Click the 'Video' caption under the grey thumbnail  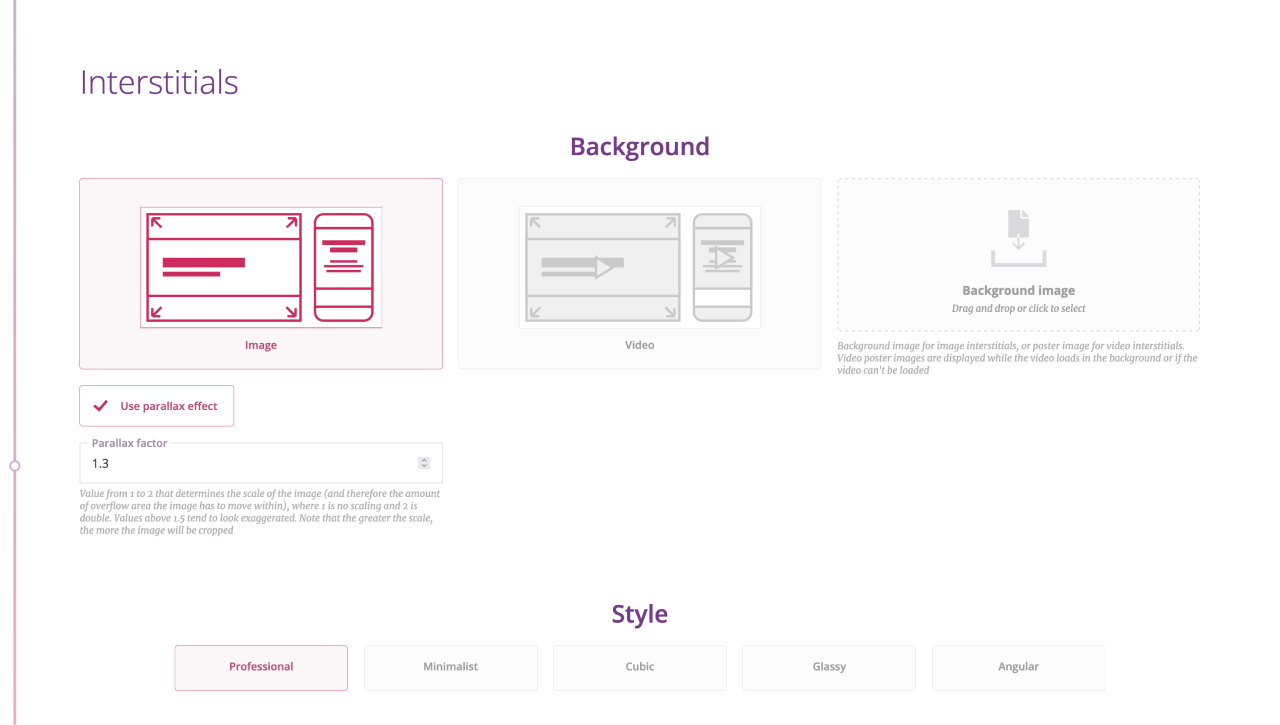click(x=640, y=345)
